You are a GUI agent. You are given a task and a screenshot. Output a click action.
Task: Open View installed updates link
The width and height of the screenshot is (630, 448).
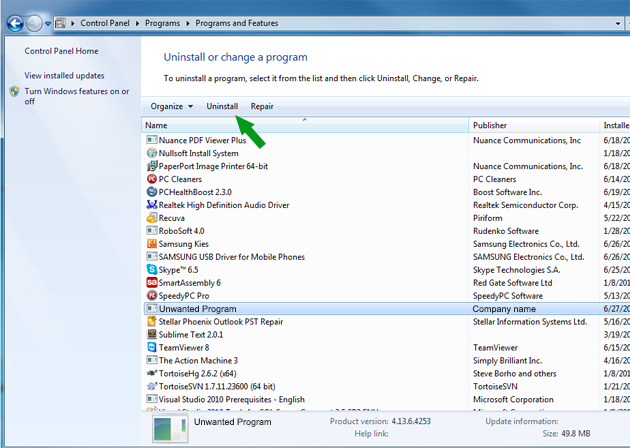64,76
